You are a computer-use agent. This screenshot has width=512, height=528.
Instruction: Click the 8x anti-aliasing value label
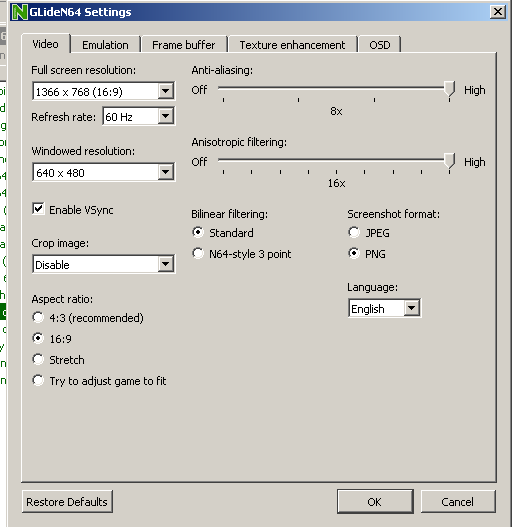point(336,111)
